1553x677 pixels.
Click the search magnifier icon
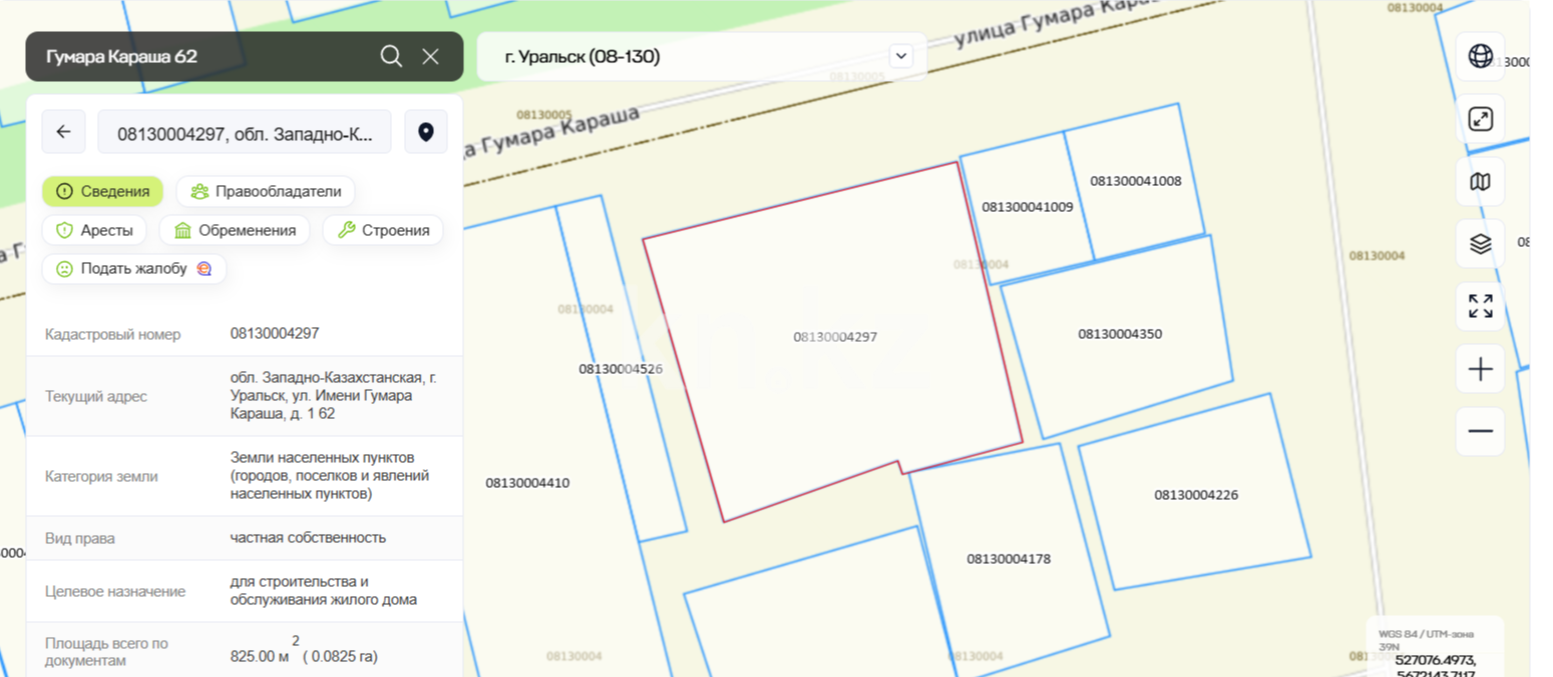pos(390,56)
